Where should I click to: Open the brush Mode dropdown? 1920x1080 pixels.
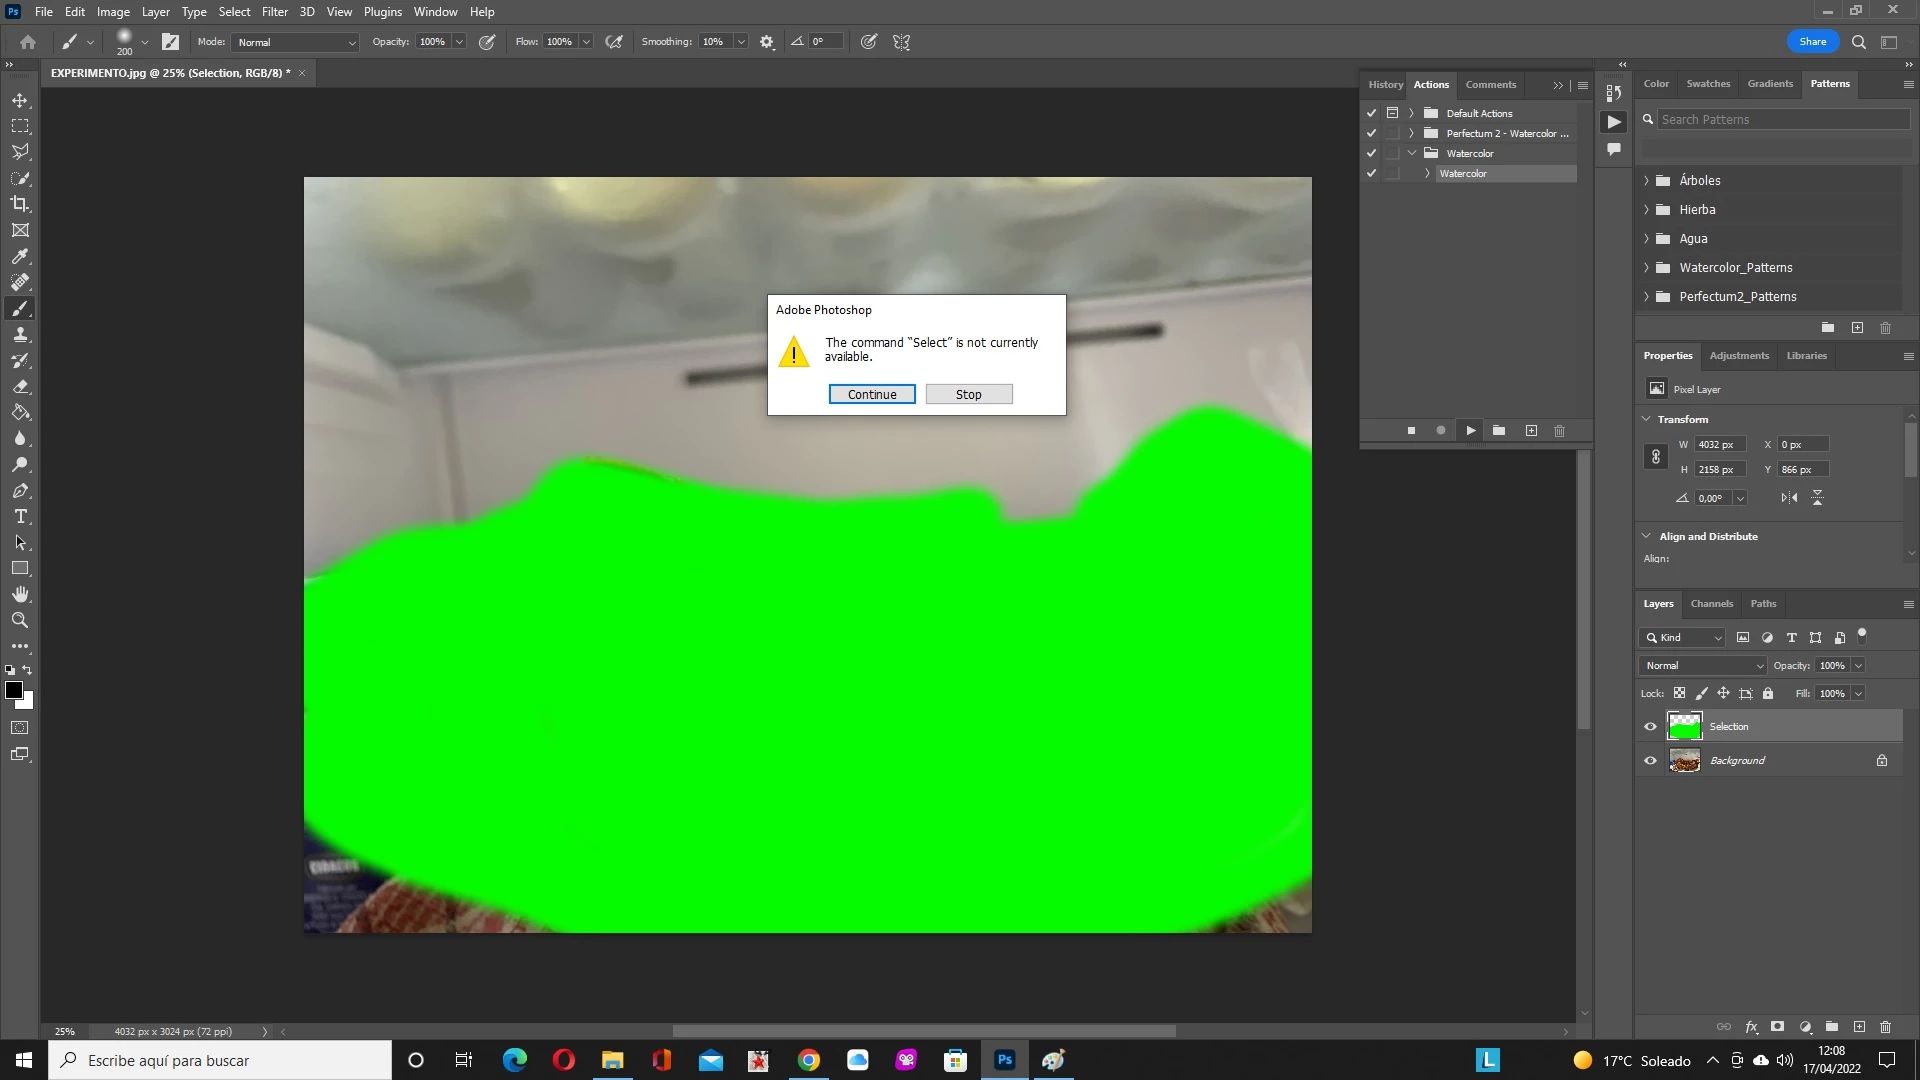pos(296,42)
